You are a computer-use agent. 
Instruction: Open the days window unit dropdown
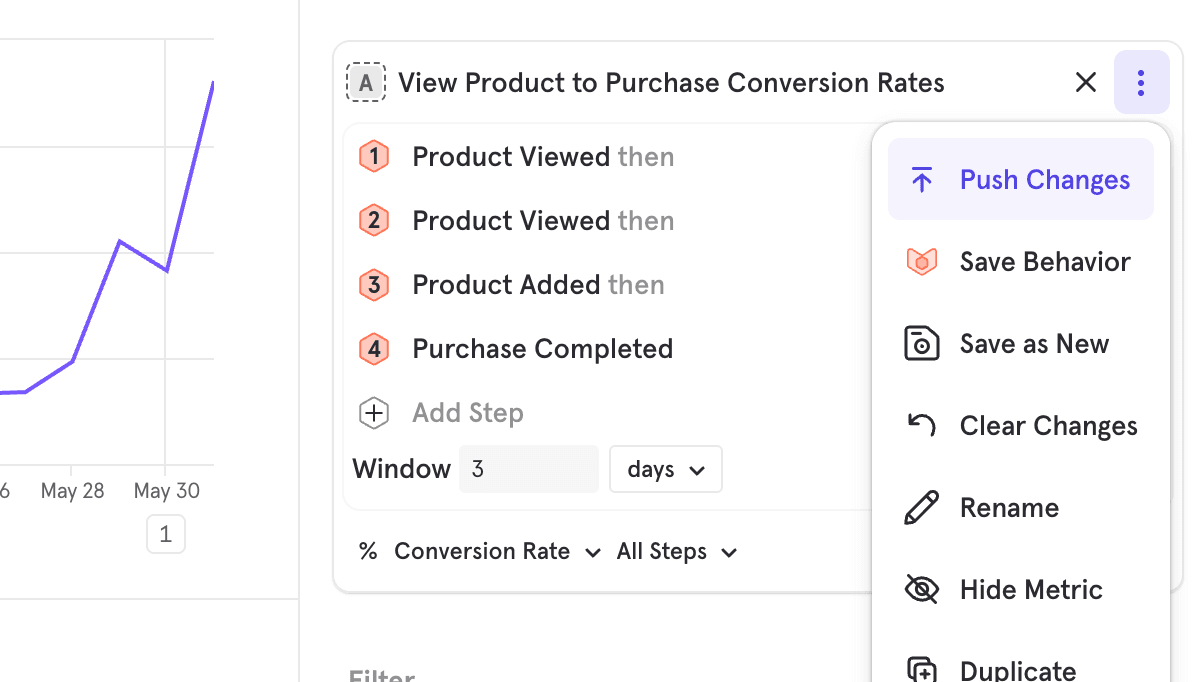click(665, 469)
